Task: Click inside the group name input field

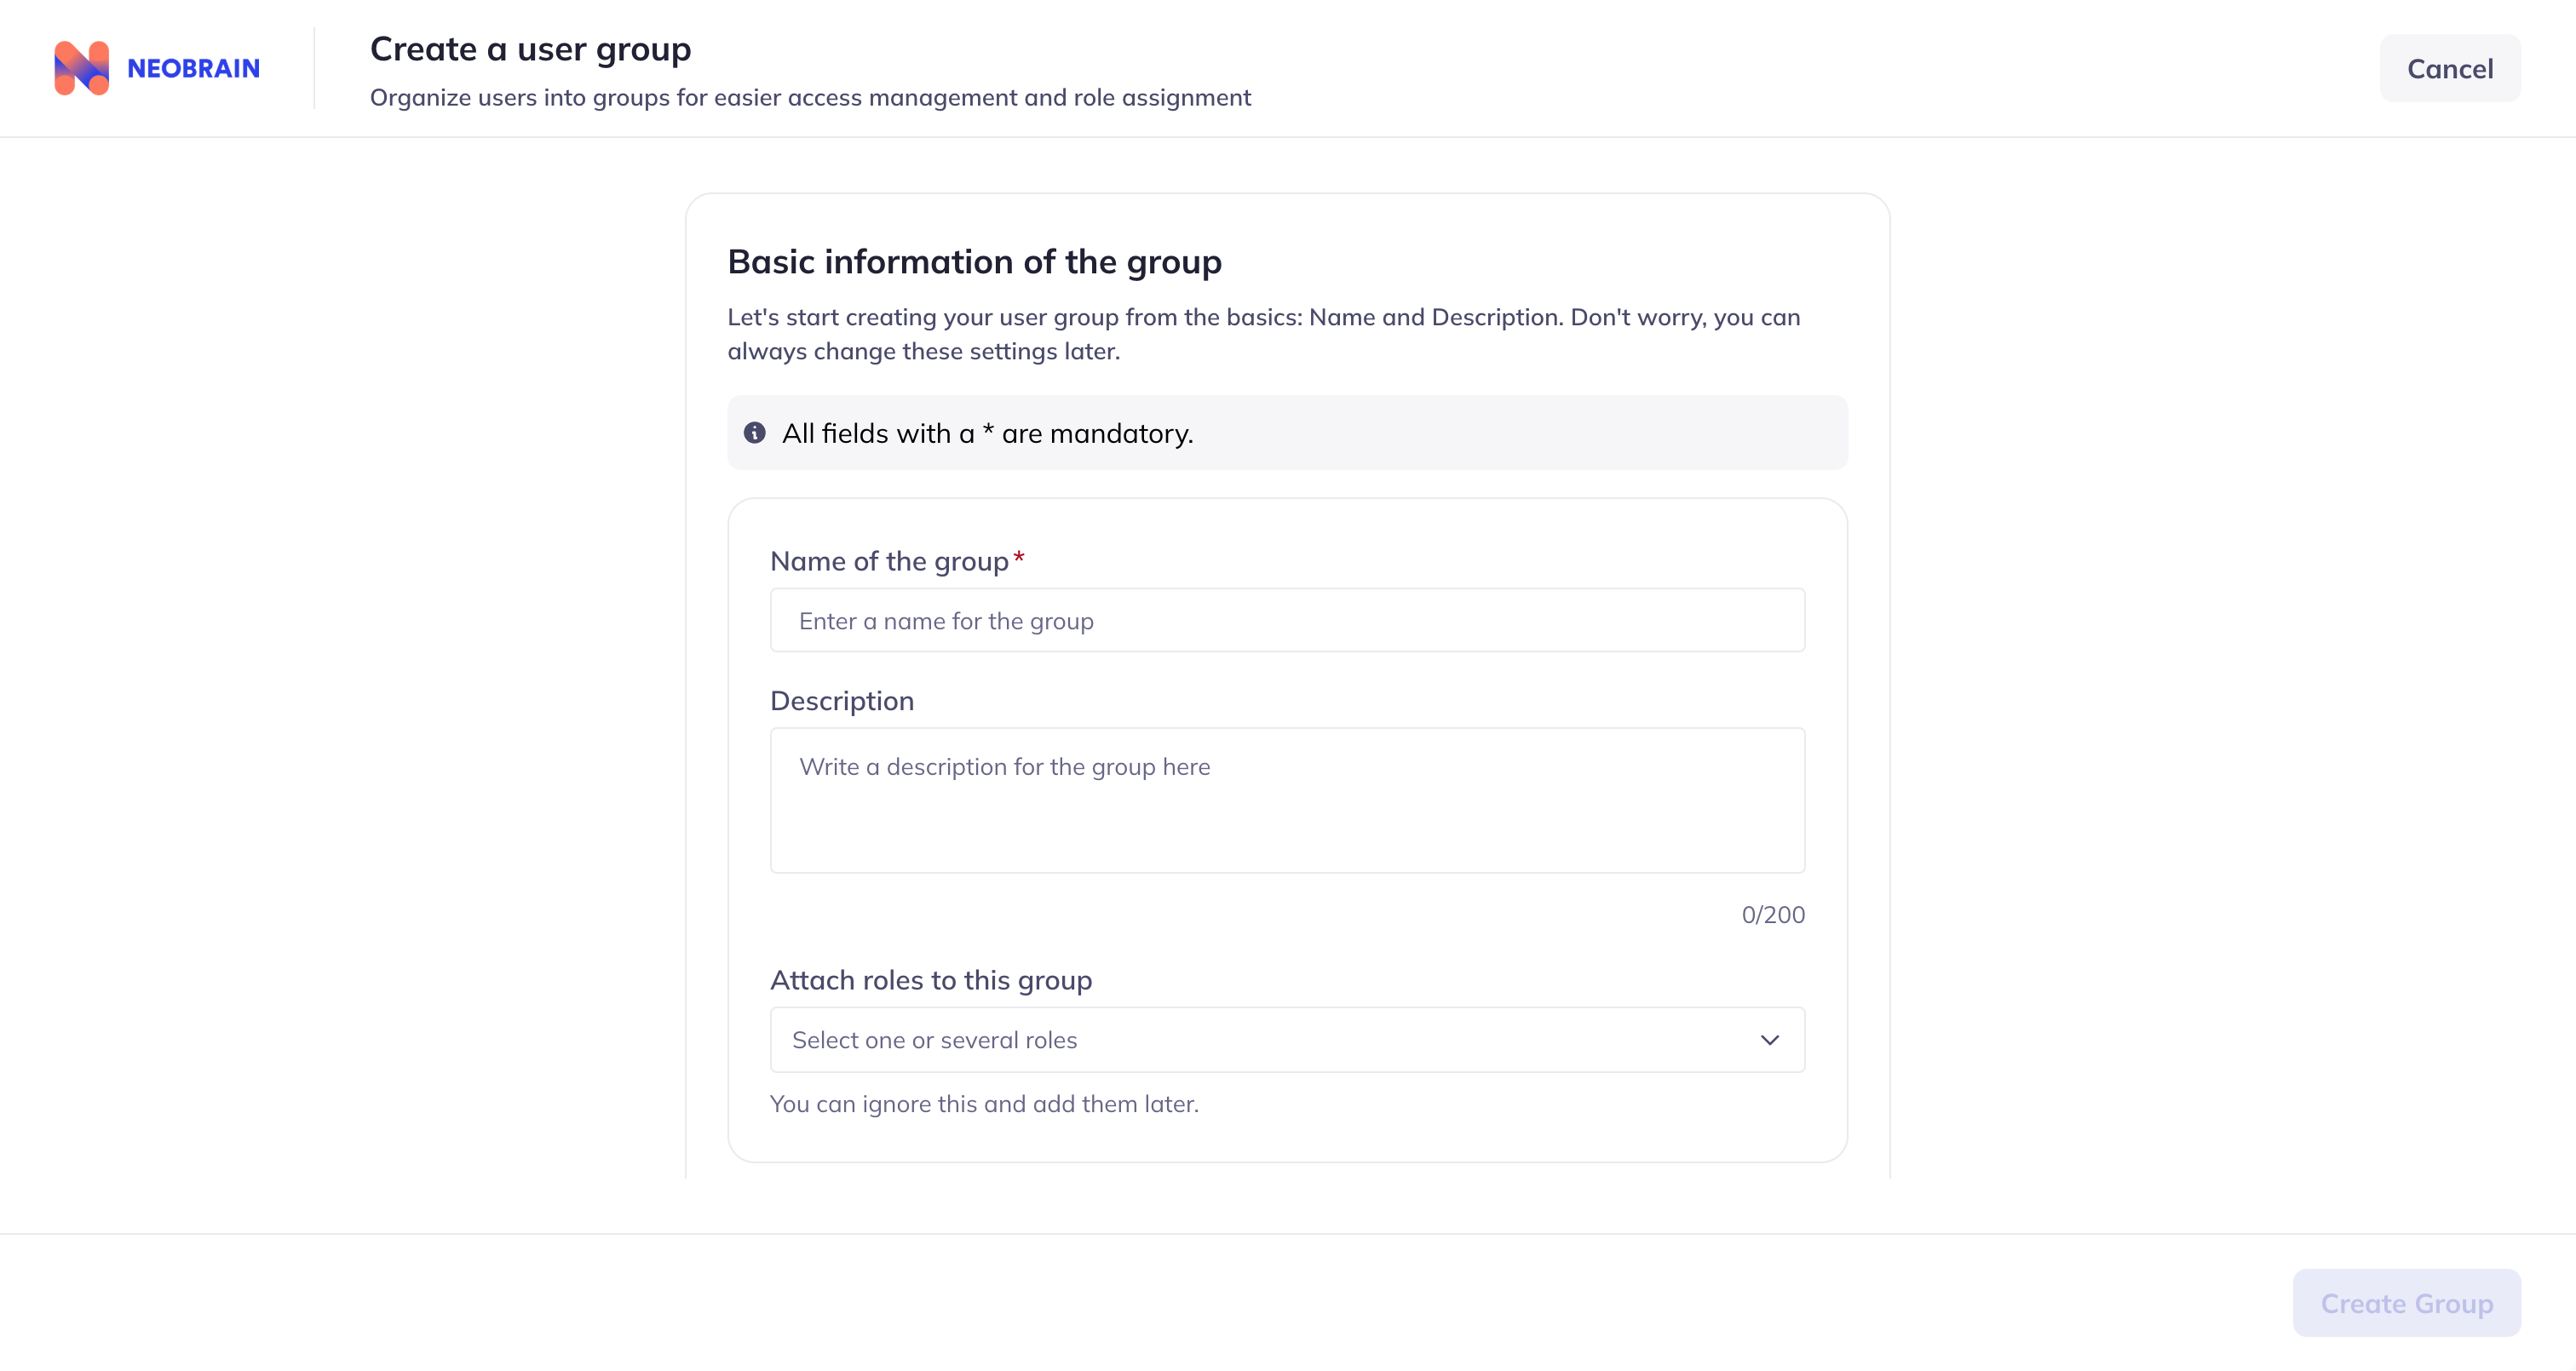Action: [x=1287, y=620]
